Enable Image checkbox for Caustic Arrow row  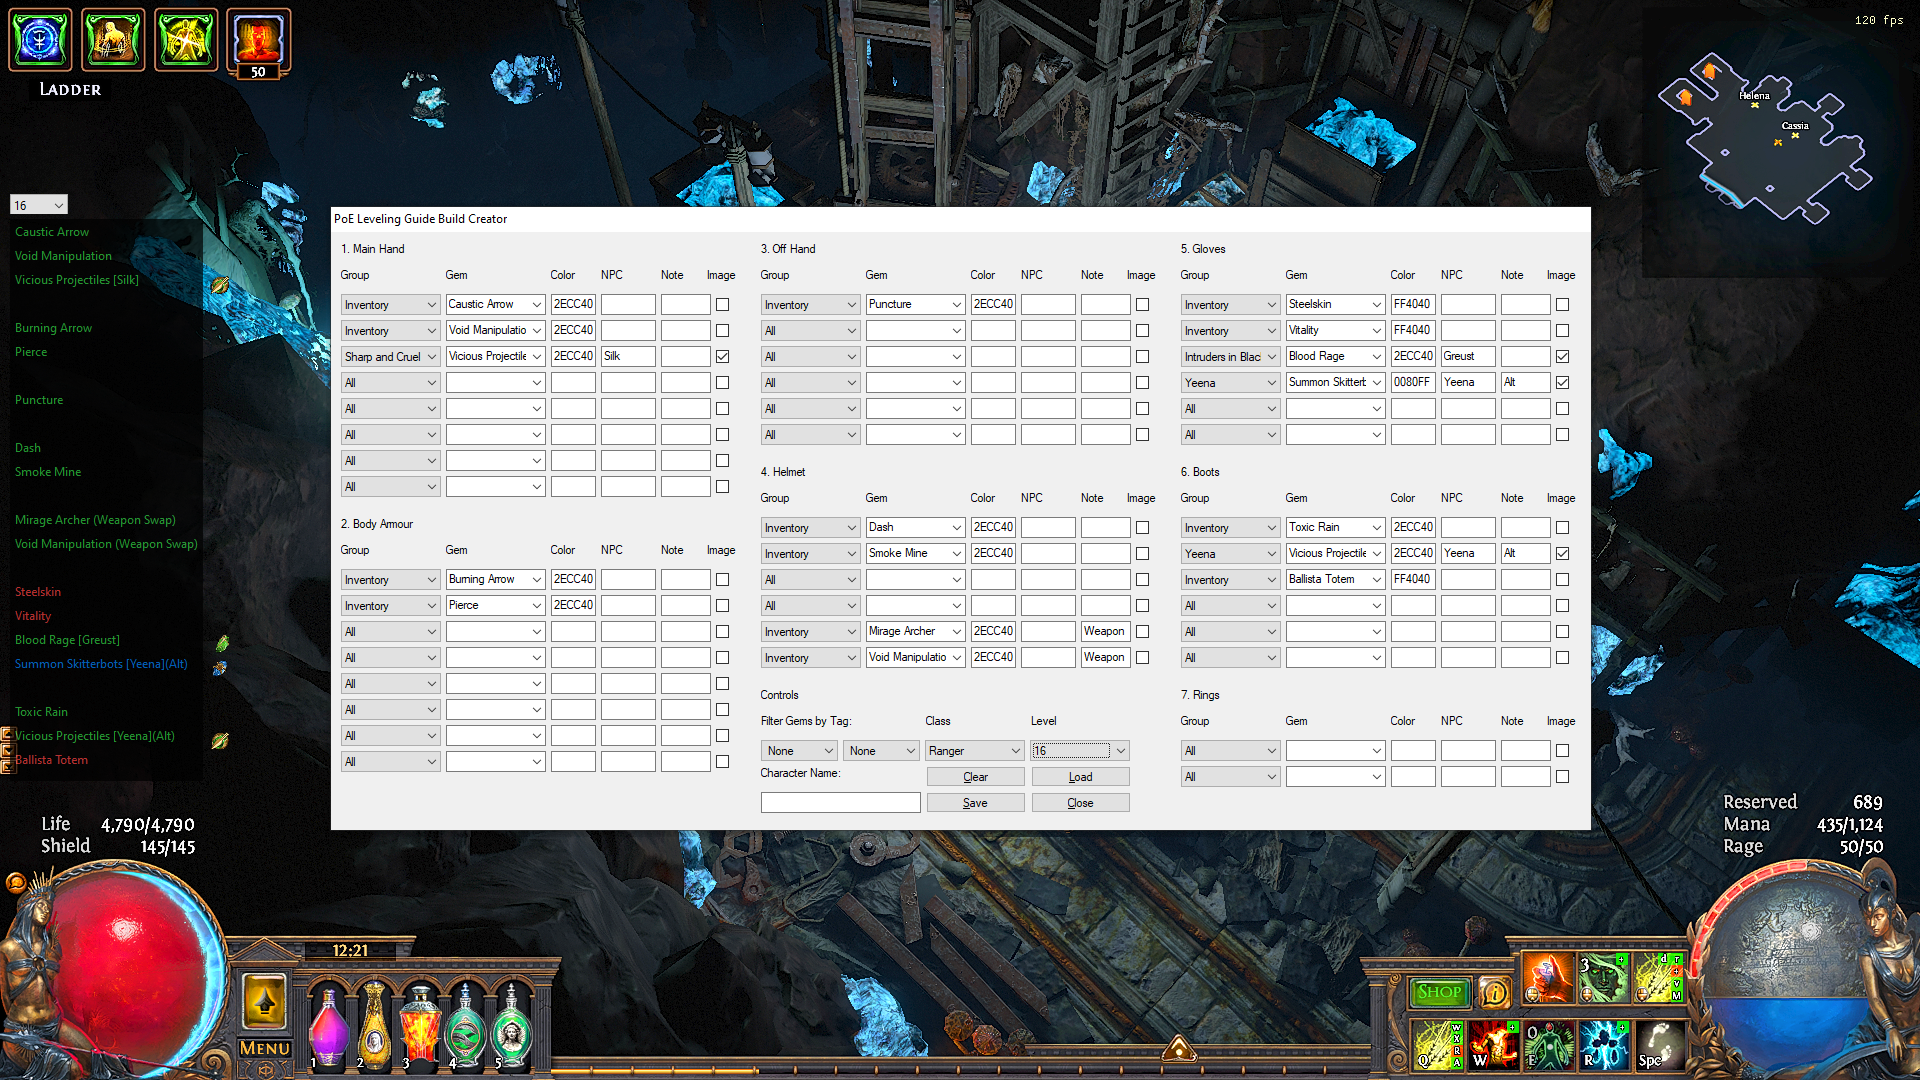pos(722,304)
